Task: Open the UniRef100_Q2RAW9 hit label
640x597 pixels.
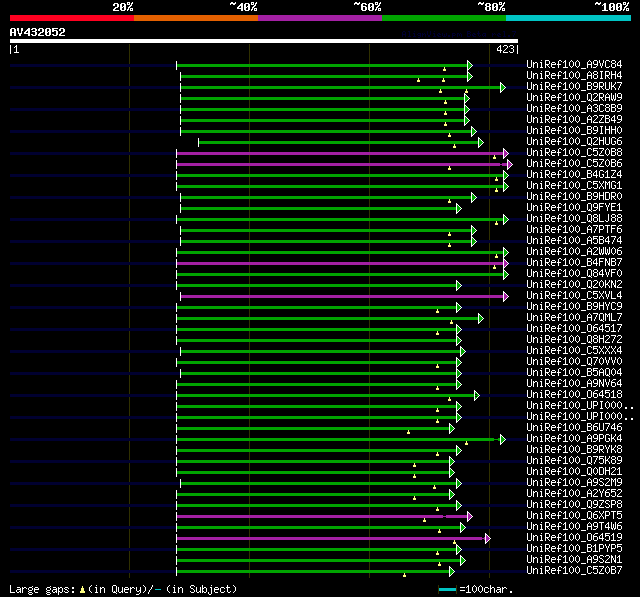Action: 574,98
